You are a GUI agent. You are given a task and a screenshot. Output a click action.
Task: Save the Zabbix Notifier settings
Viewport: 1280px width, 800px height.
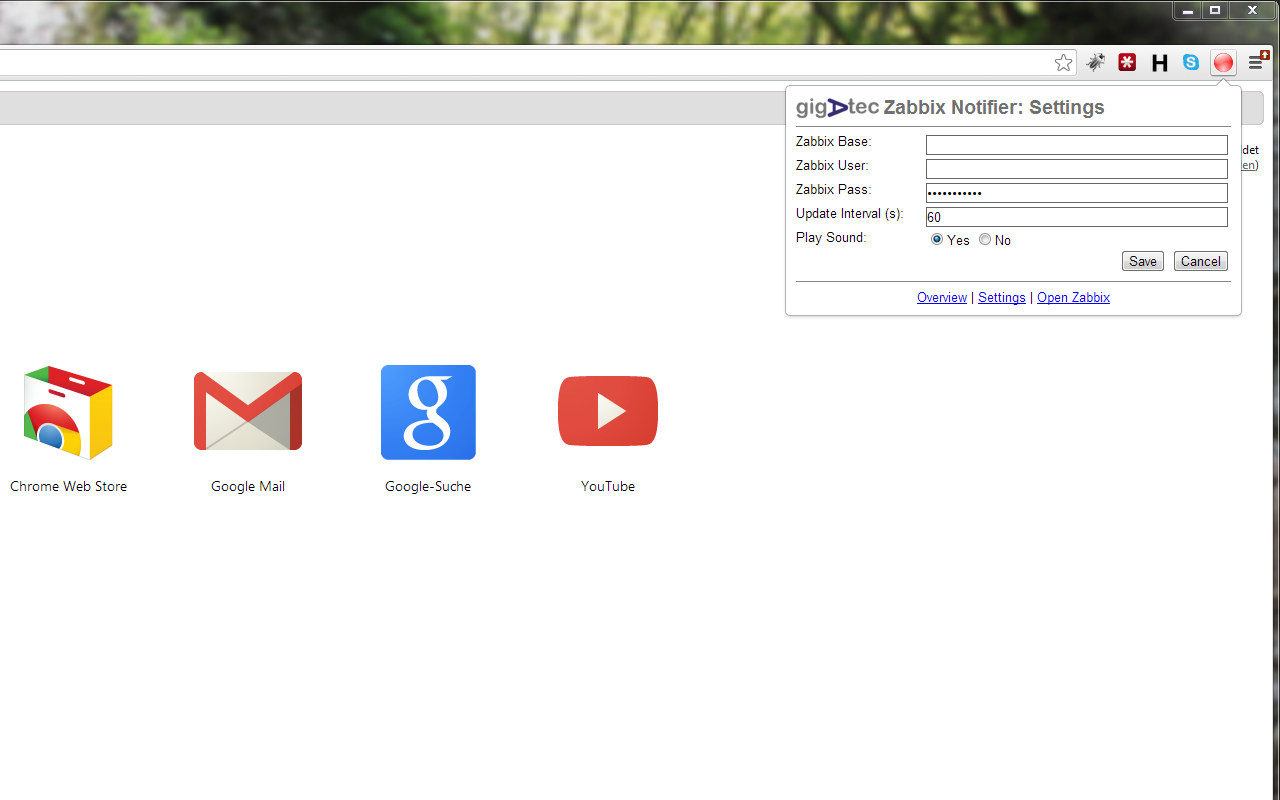1143,261
